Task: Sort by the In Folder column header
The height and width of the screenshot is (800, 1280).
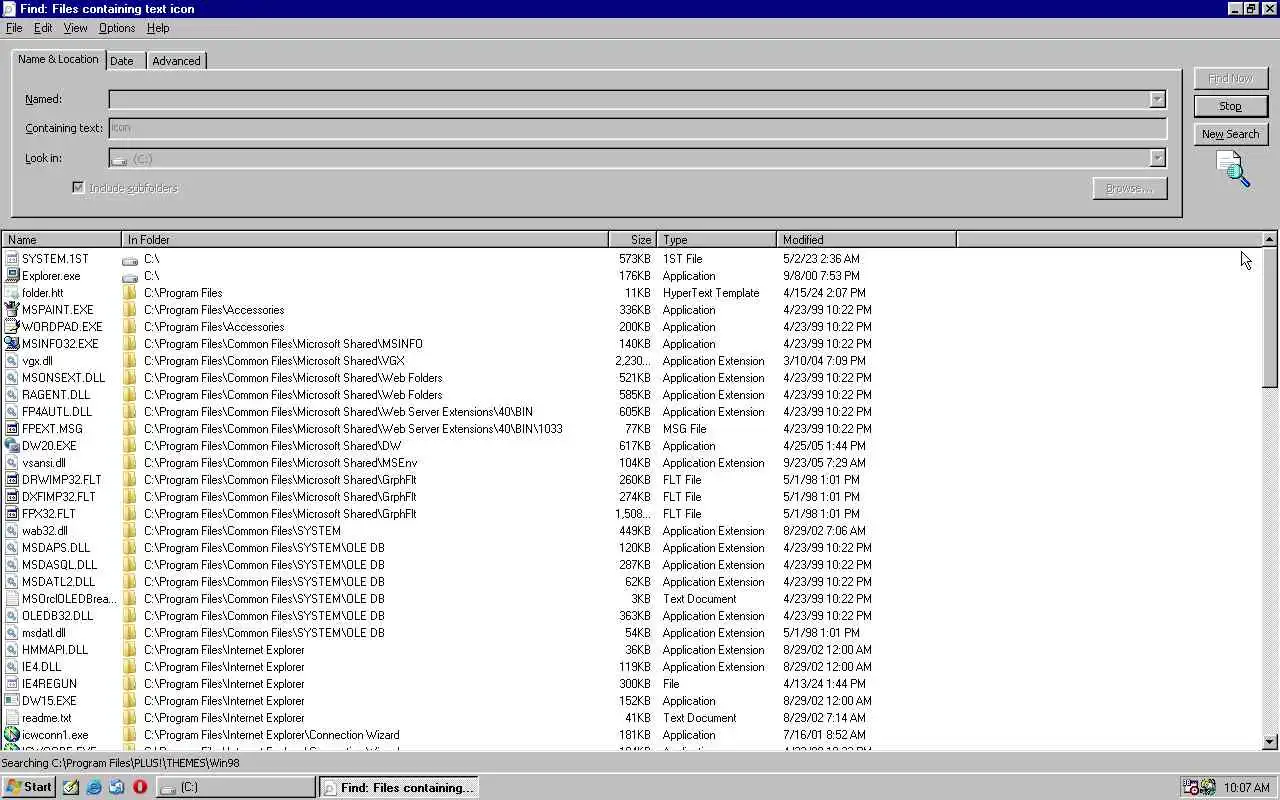Action: tap(365, 240)
